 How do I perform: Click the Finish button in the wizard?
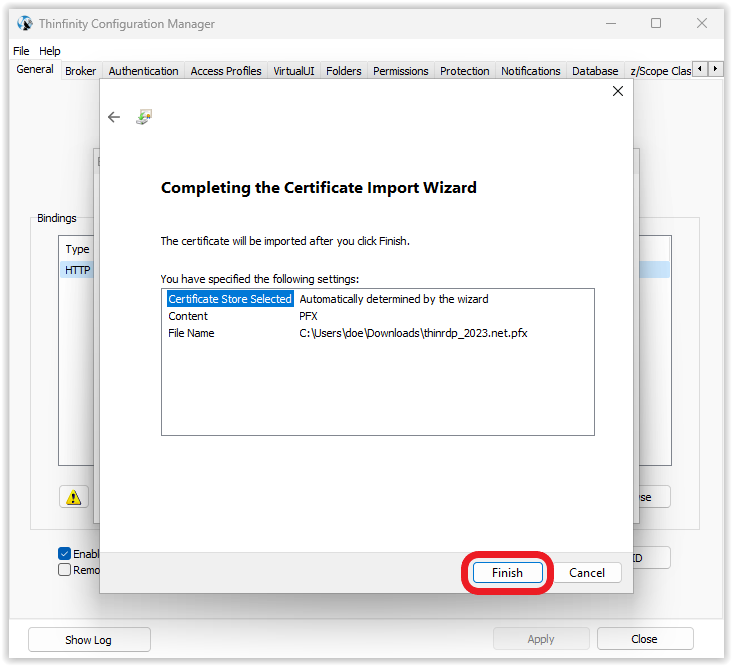[507, 573]
